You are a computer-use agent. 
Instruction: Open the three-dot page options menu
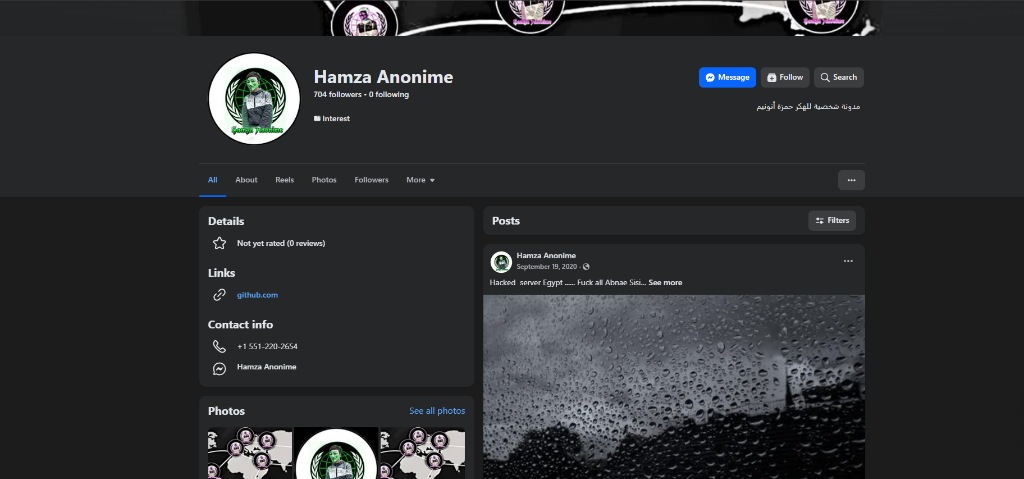coord(852,180)
